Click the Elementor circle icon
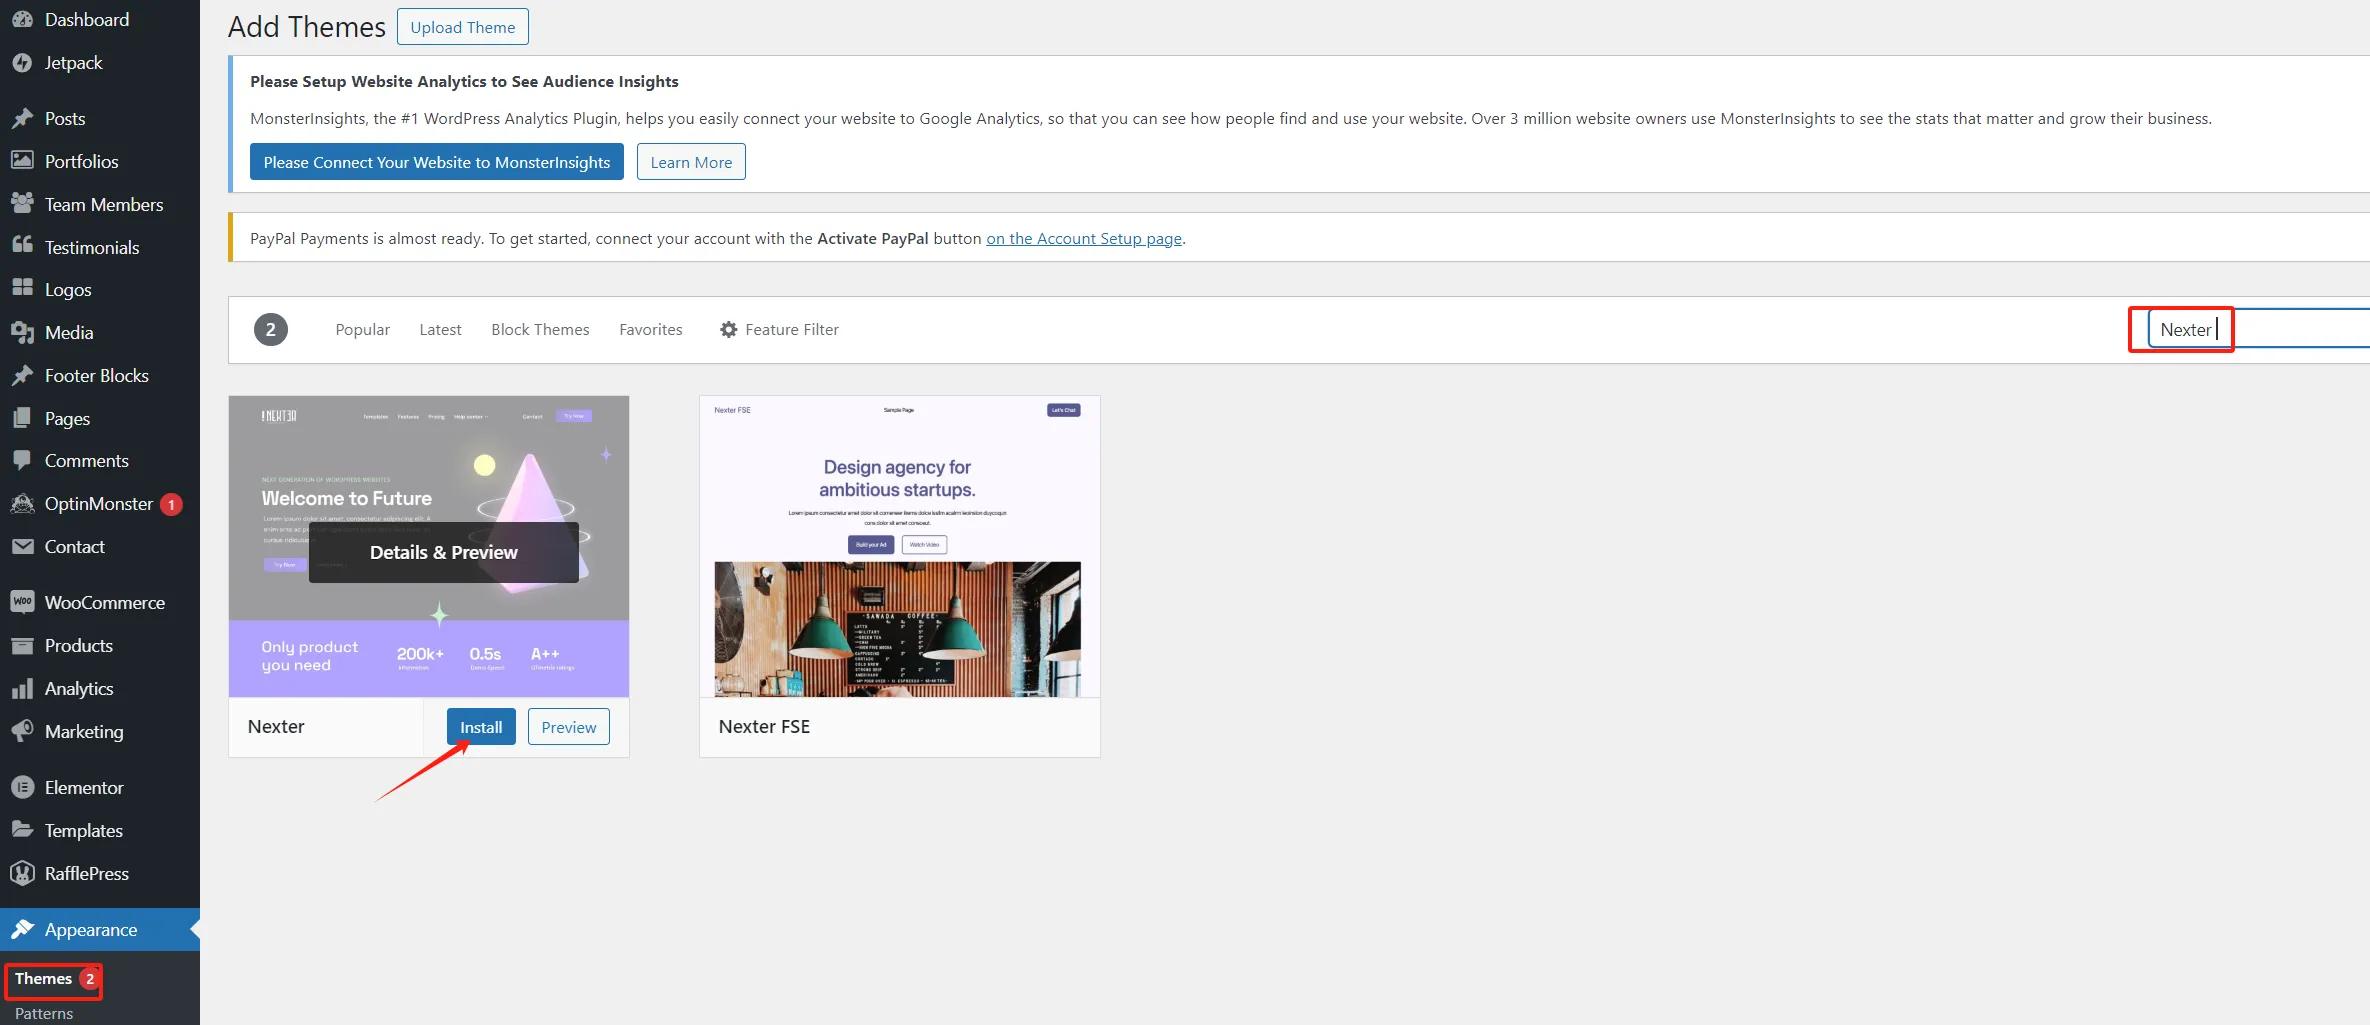2370x1025 pixels. pyautogui.click(x=22, y=787)
